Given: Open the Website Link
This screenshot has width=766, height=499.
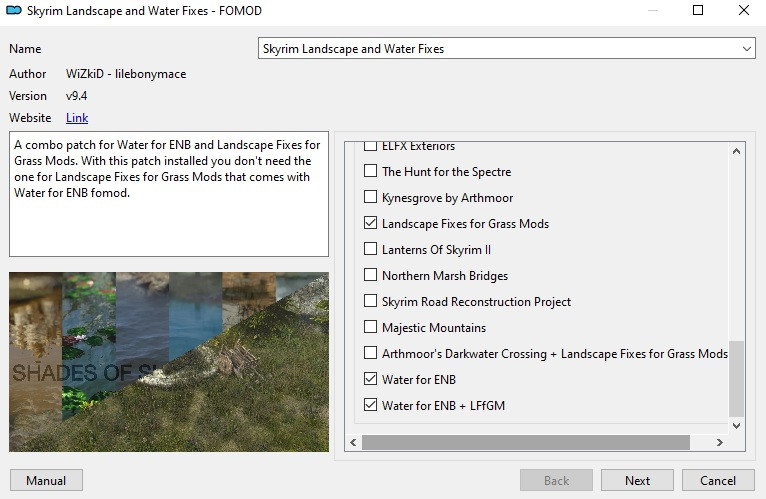Looking at the screenshot, I should coord(77,118).
